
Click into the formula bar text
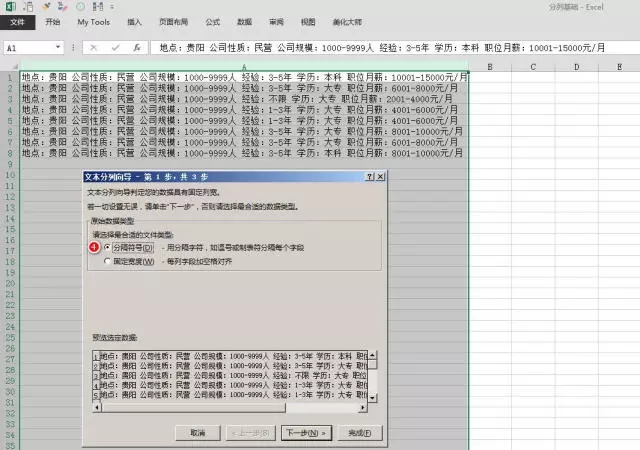click(394, 48)
